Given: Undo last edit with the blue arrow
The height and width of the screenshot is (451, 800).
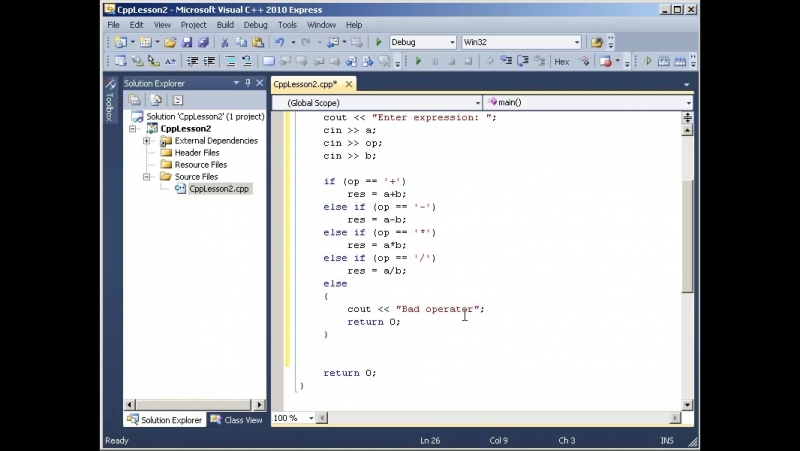Looking at the screenshot, I should [280, 42].
